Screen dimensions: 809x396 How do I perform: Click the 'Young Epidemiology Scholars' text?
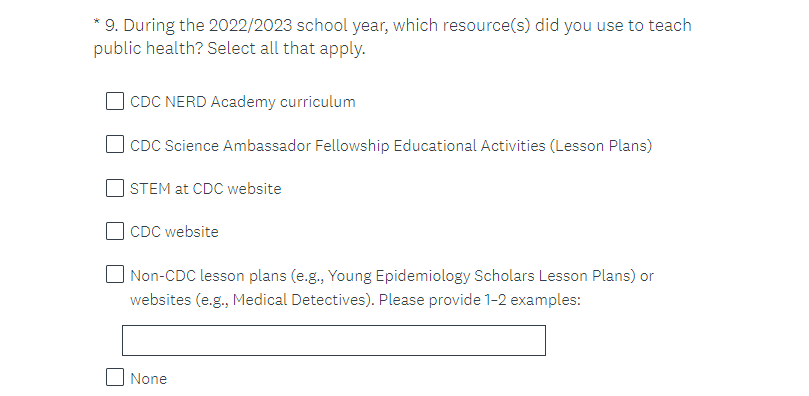(431, 276)
